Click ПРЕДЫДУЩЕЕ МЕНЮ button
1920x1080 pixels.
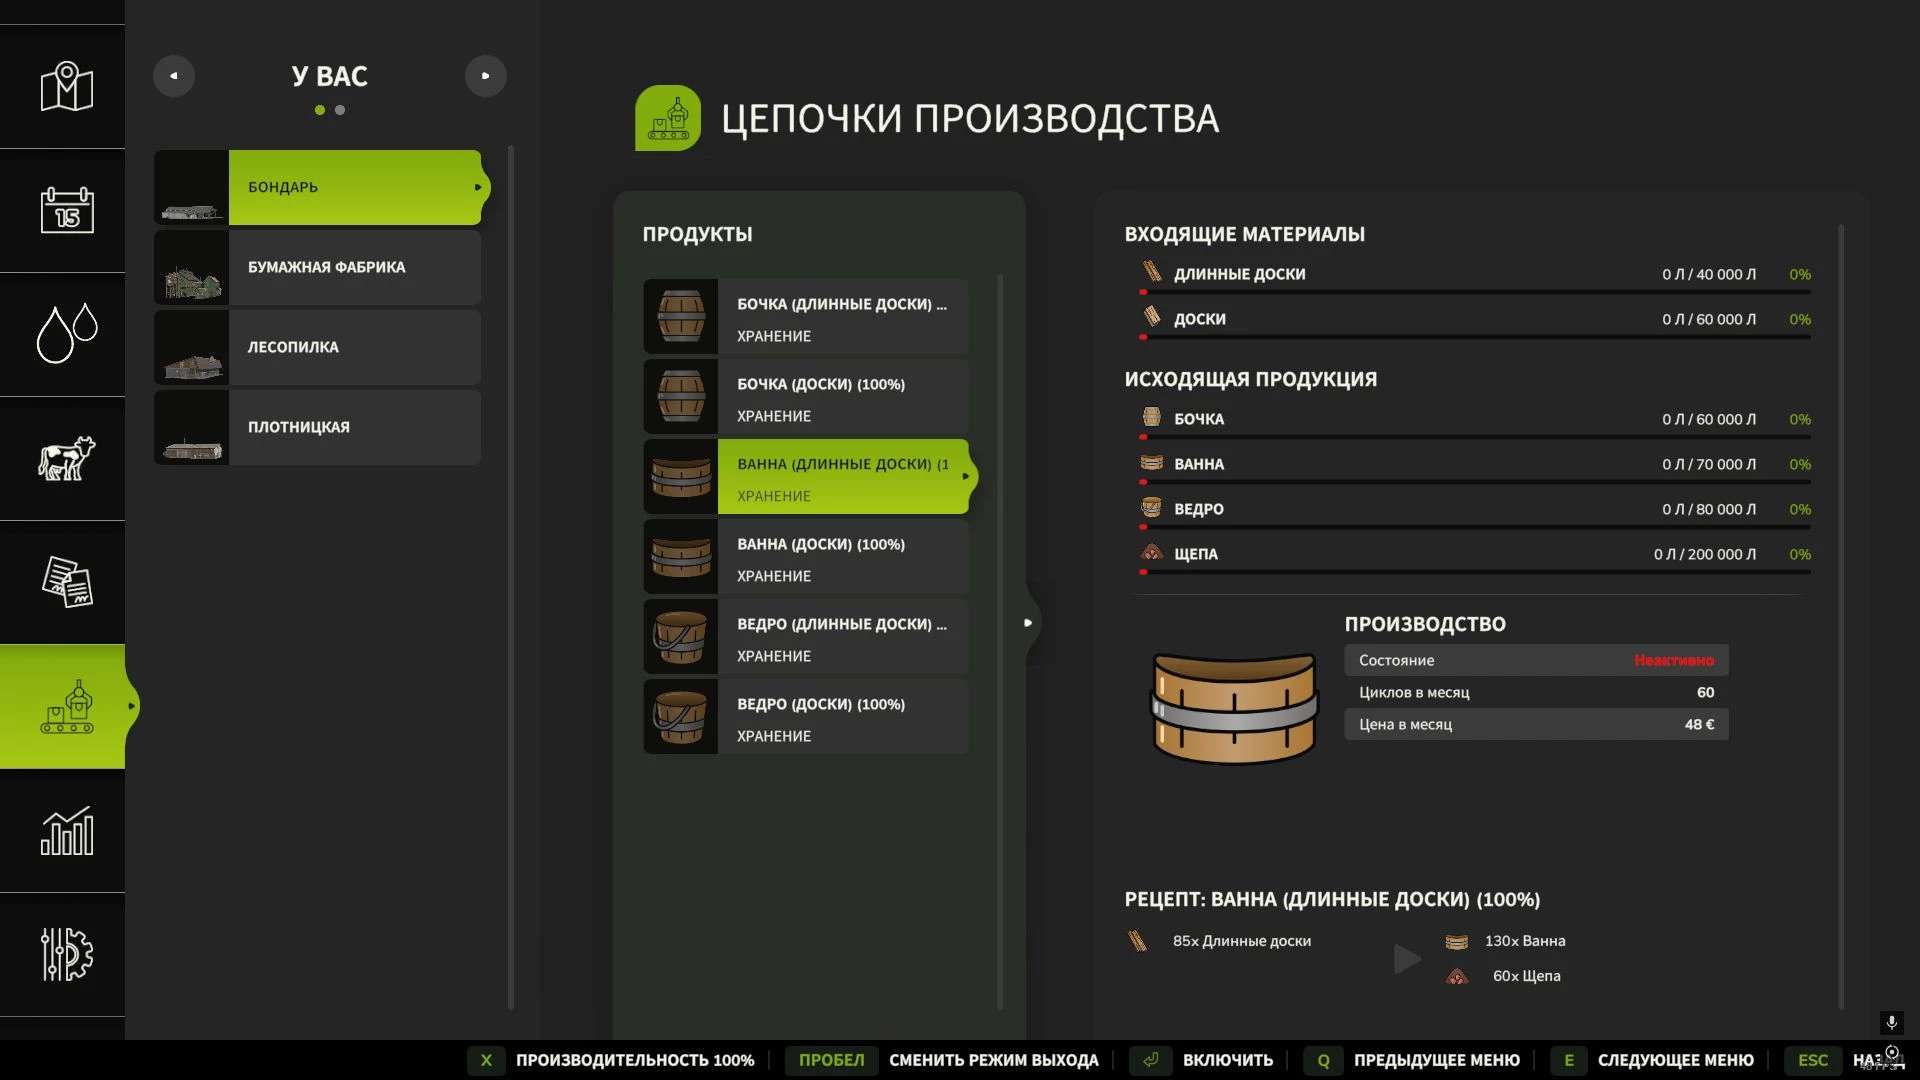click(x=1435, y=1060)
